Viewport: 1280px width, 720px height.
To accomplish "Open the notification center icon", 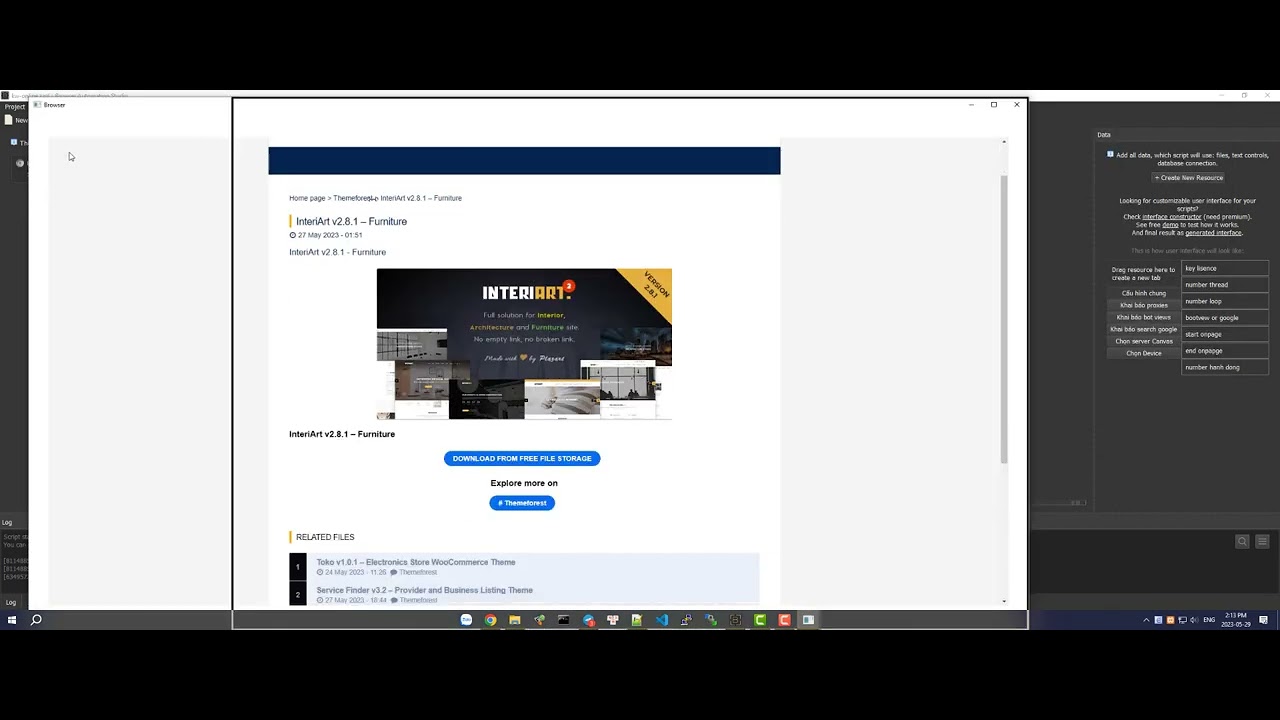I will (x=1264, y=620).
